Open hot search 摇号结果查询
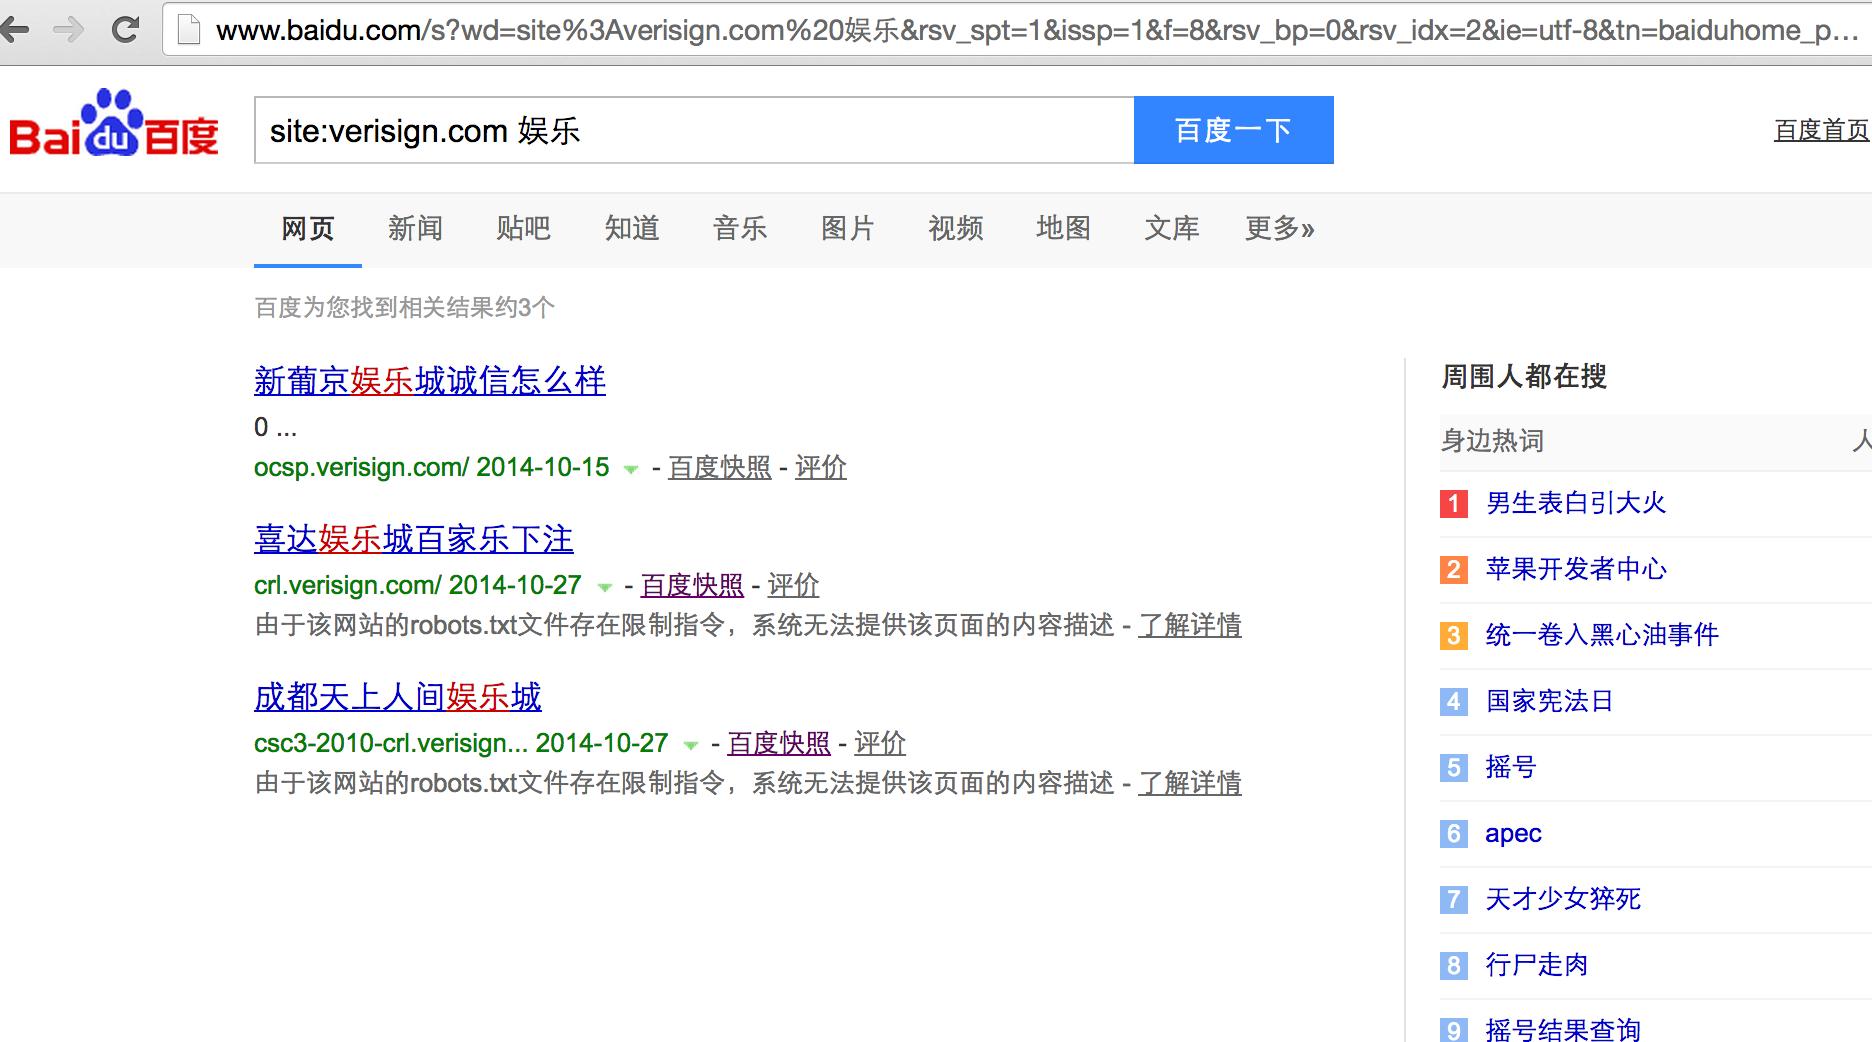The width and height of the screenshot is (1872, 1042). (1563, 1029)
